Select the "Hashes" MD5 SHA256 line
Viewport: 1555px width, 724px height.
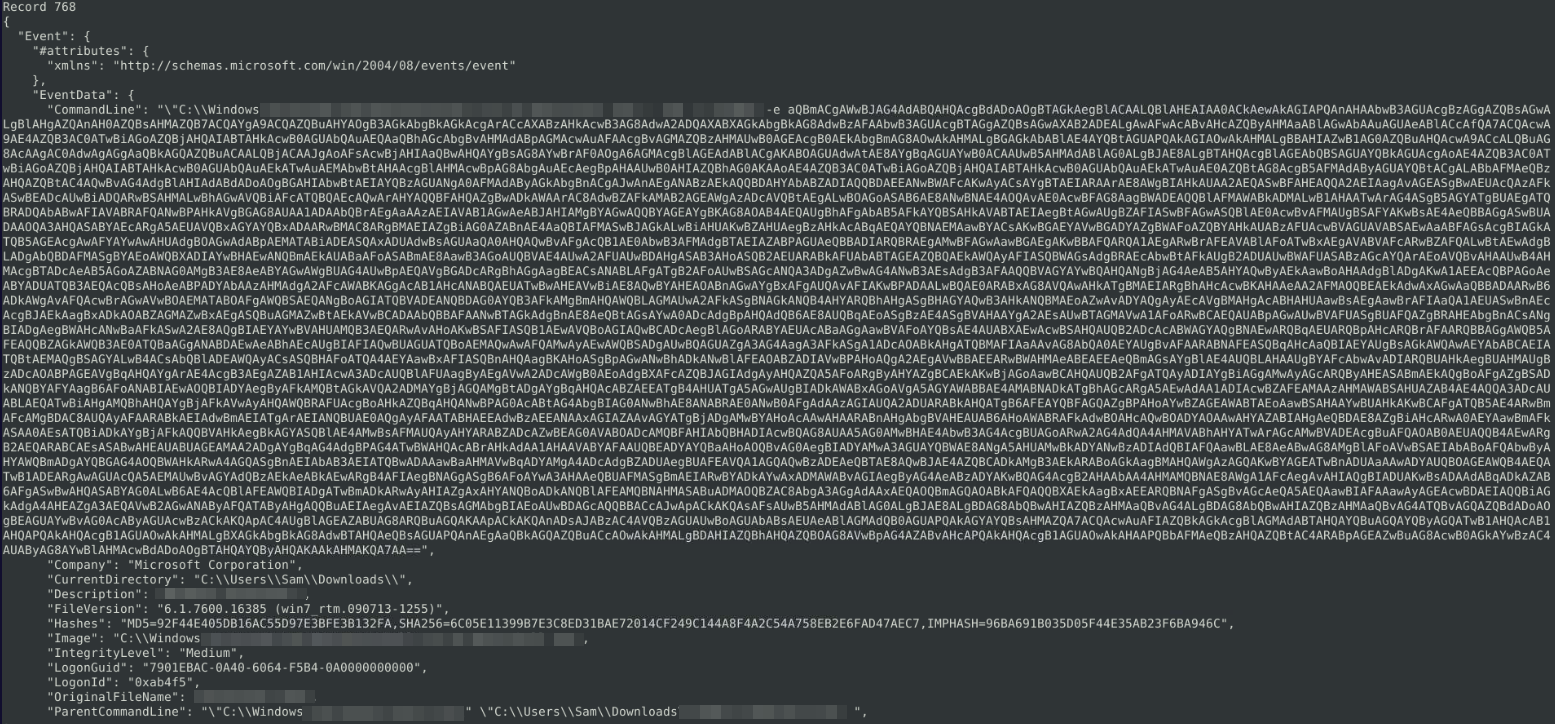(639, 625)
